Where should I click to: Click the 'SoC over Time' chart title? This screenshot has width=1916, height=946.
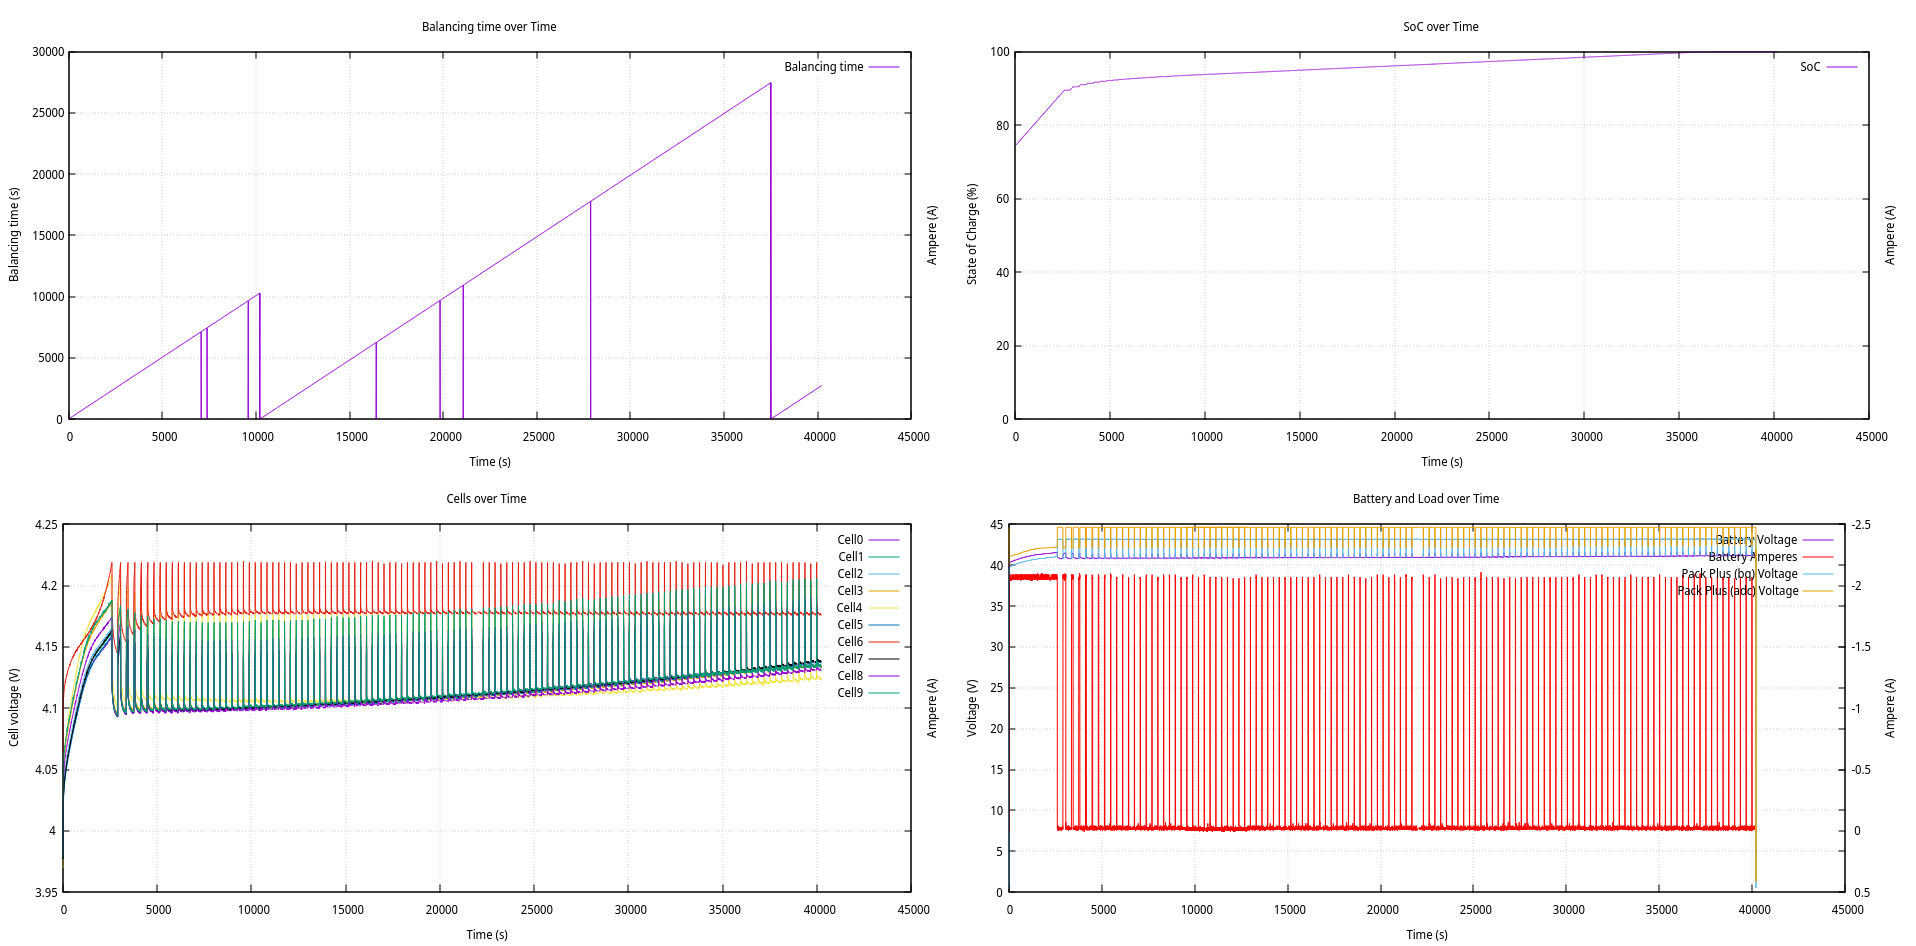point(1440,27)
